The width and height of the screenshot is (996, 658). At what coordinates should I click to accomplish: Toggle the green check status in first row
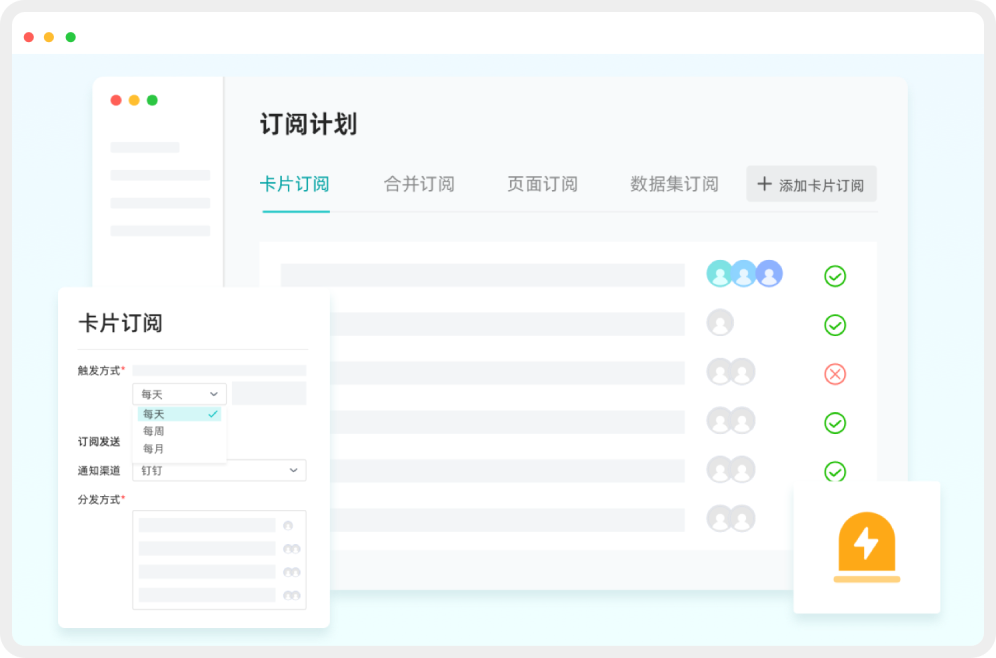tap(835, 276)
